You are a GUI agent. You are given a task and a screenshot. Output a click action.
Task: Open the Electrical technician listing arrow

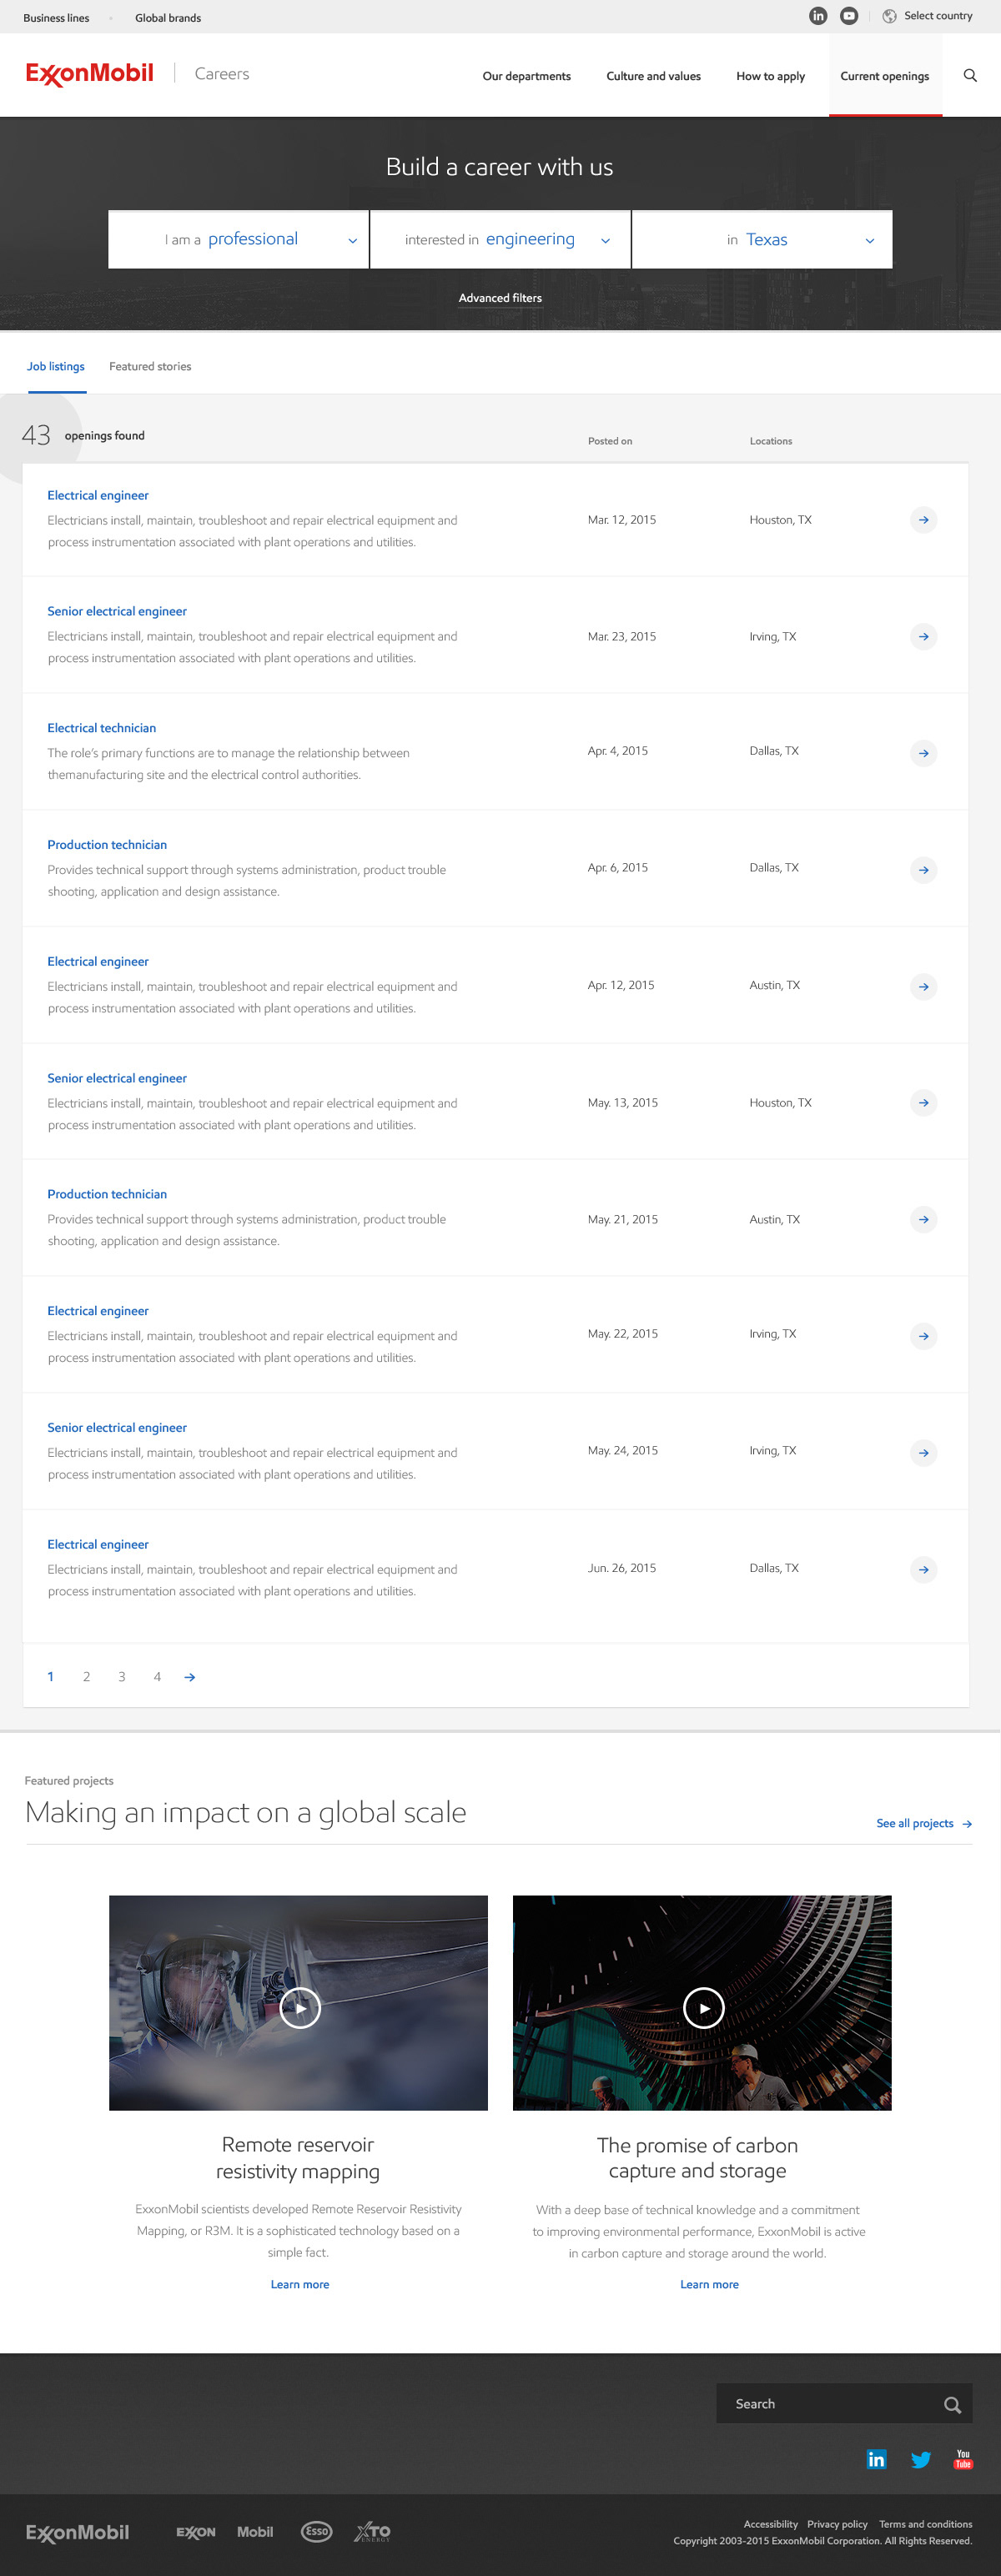pyautogui.click(x=923, y=753)
